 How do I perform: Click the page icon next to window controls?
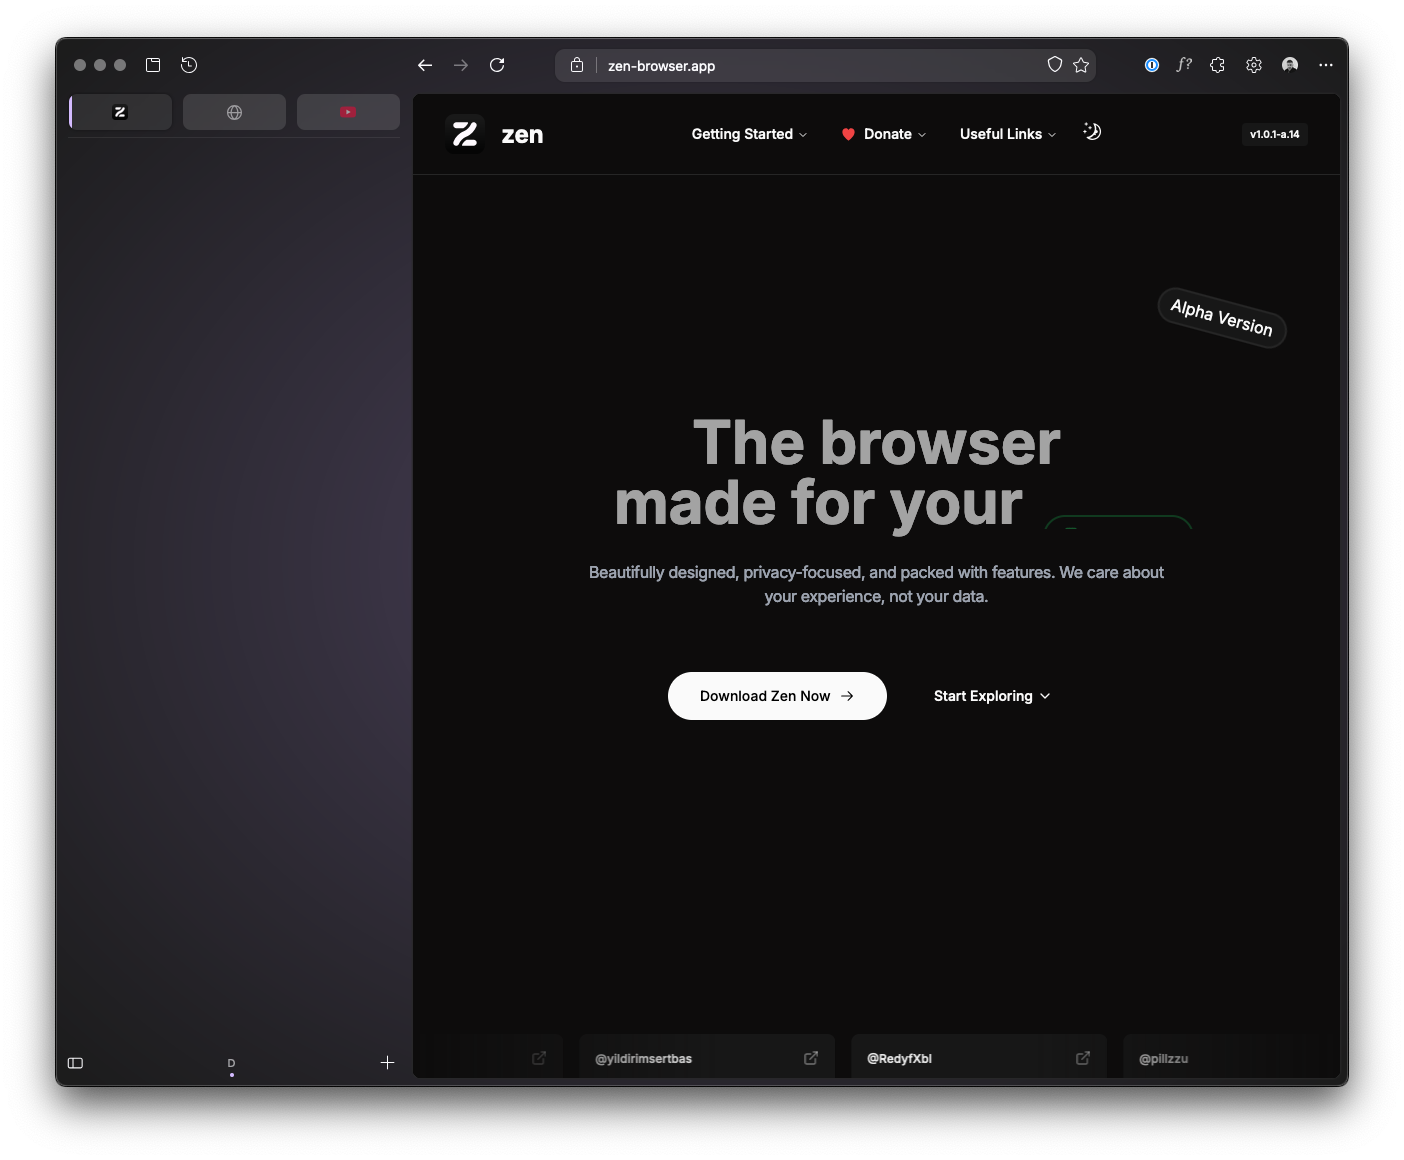click(153, 65)
